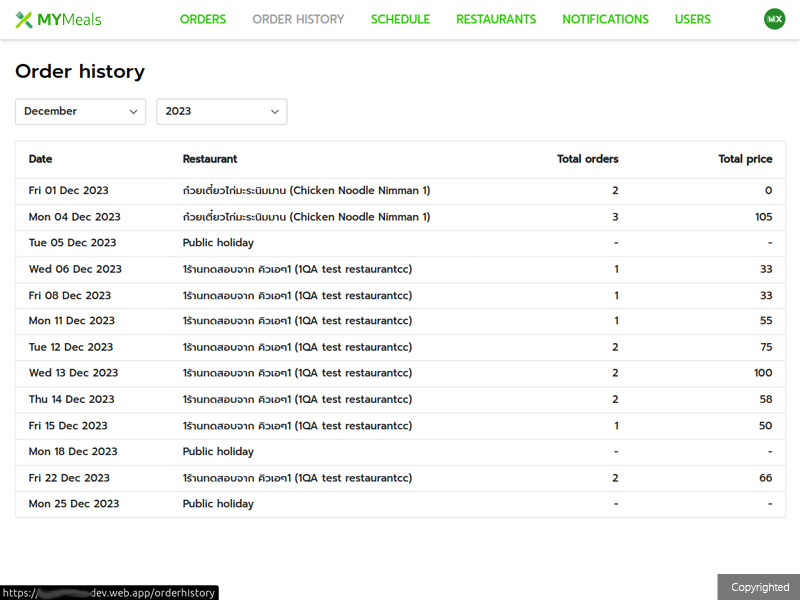The height and width of the screenshot is (600, 800).
Task: Click the Restaurant column header
Action: tap(210, 159)
